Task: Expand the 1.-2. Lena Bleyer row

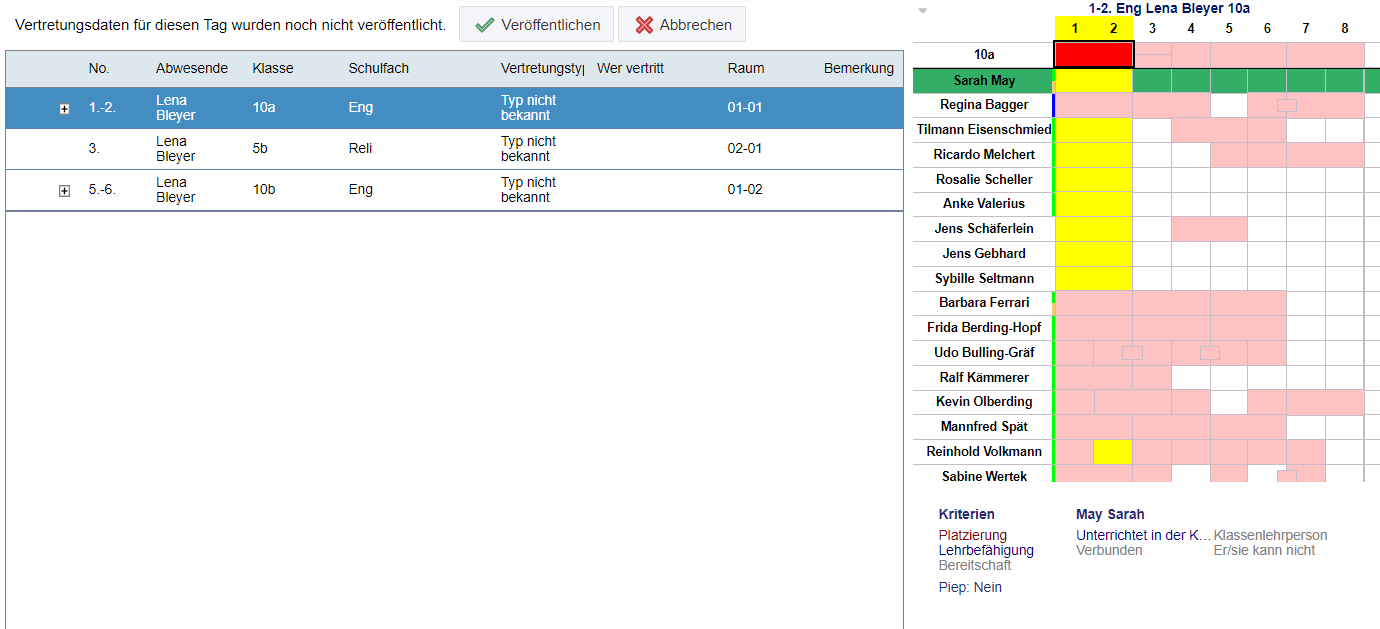Action: 65,109
